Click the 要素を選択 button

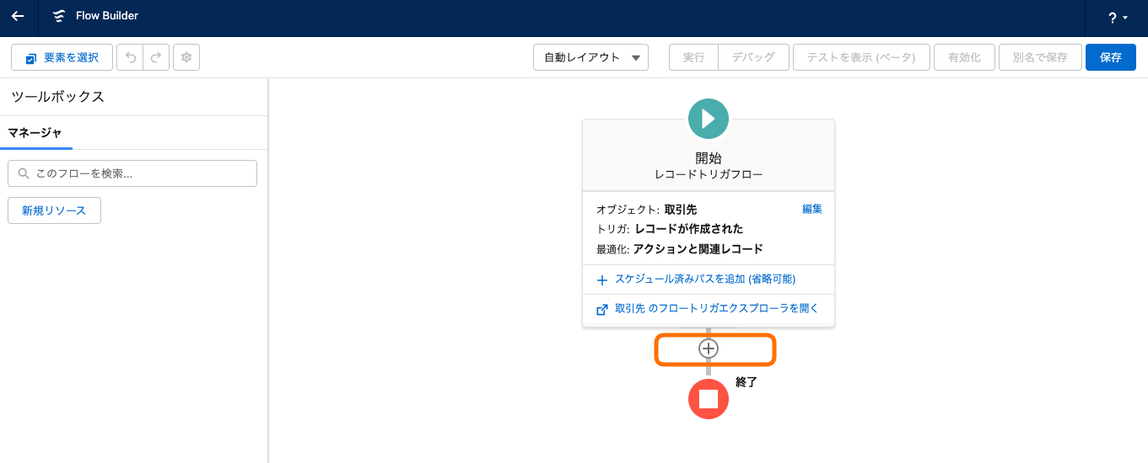click(62, 57)
